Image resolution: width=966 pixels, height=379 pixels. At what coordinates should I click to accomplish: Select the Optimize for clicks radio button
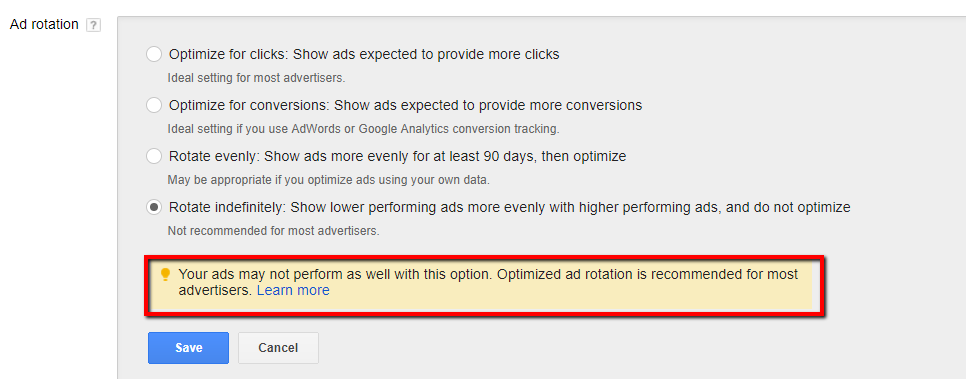tap(153, 54)
